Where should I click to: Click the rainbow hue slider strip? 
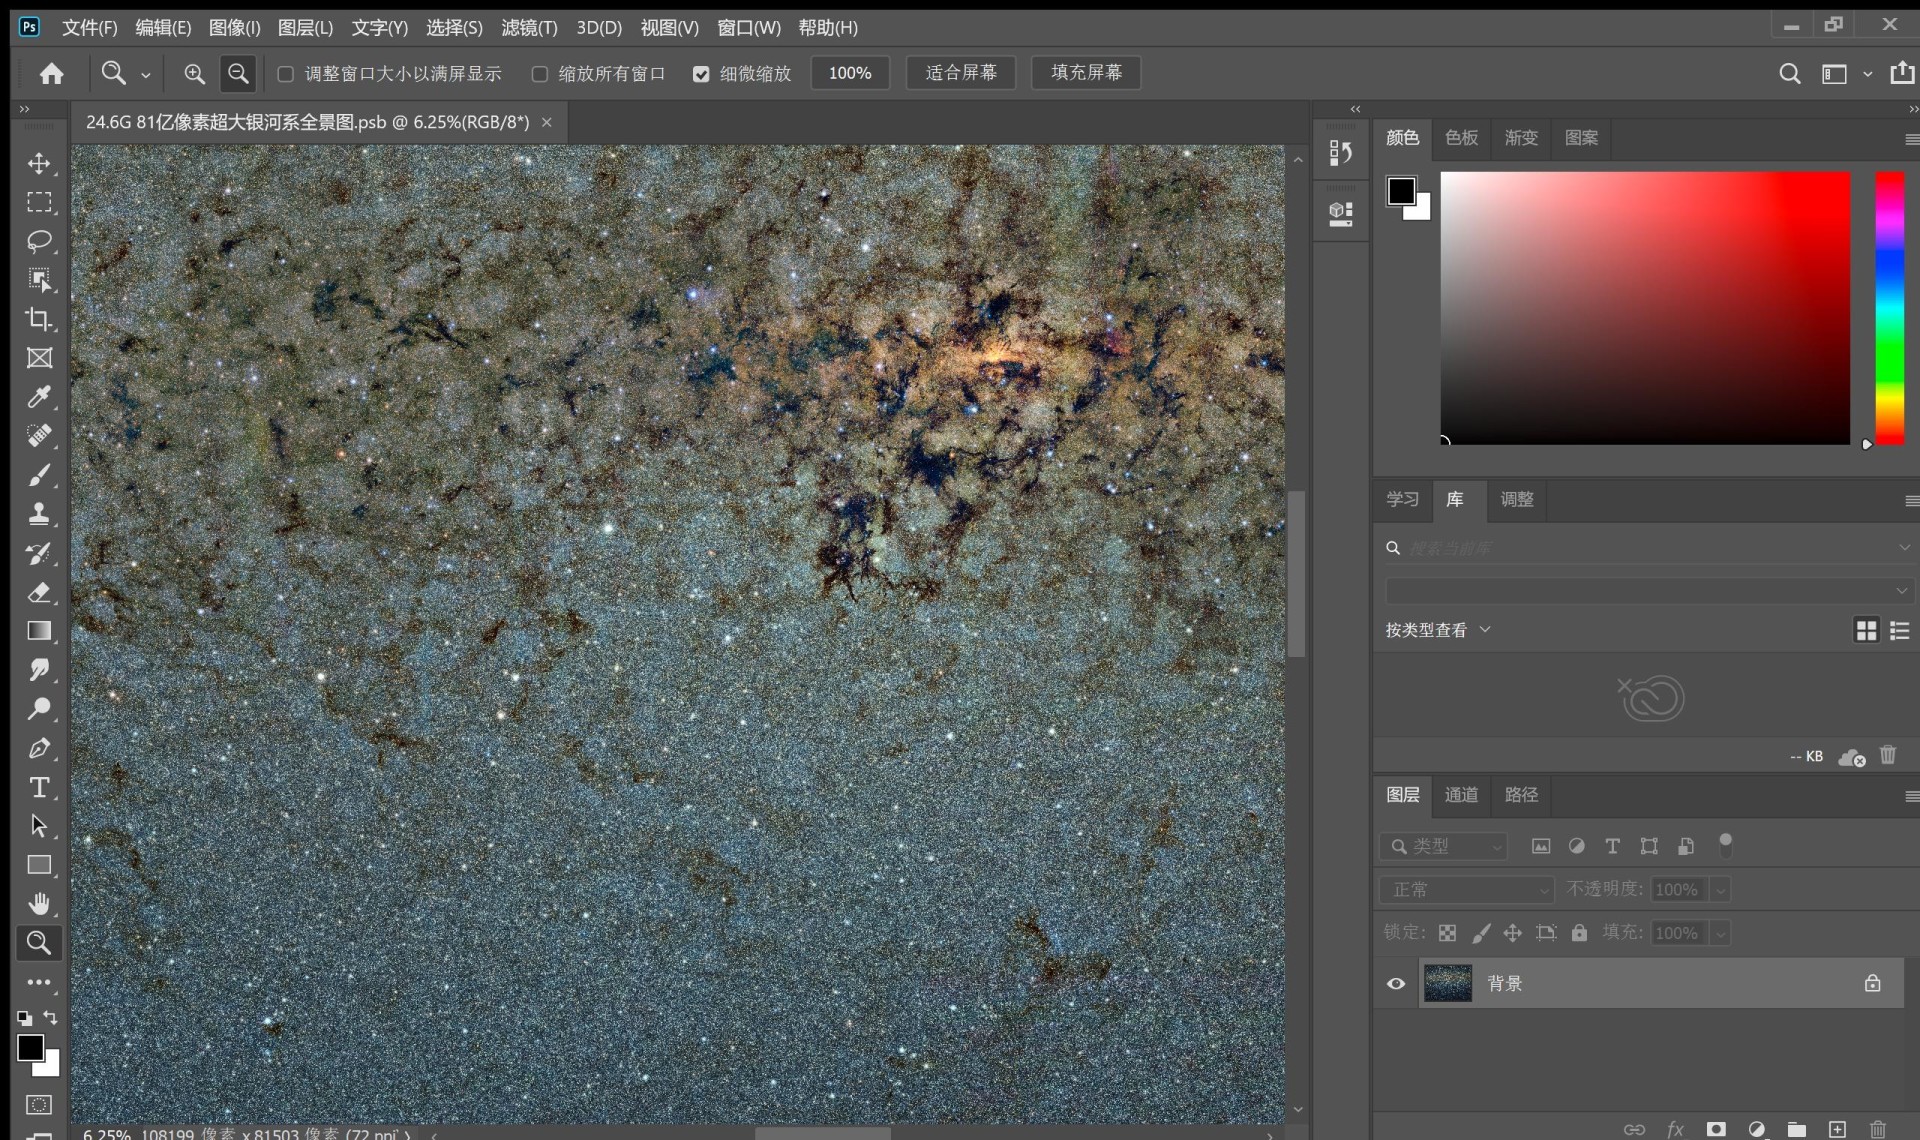(x=1889, y=308)
